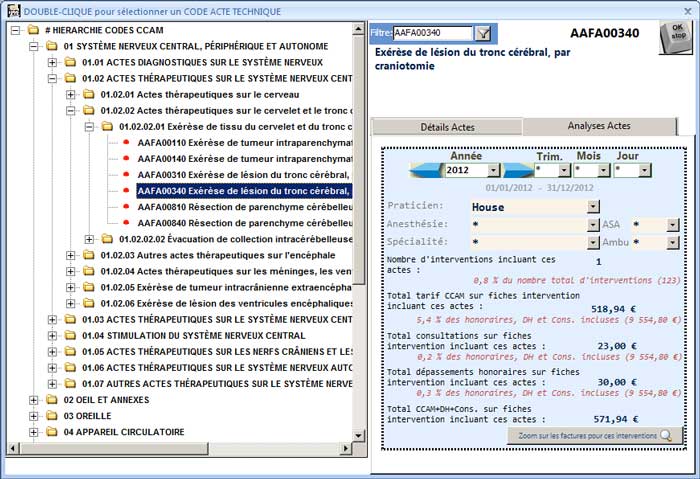
Task: Click folder icon of 02 OEIL ET ANNEXES
Action: [52, 400]
